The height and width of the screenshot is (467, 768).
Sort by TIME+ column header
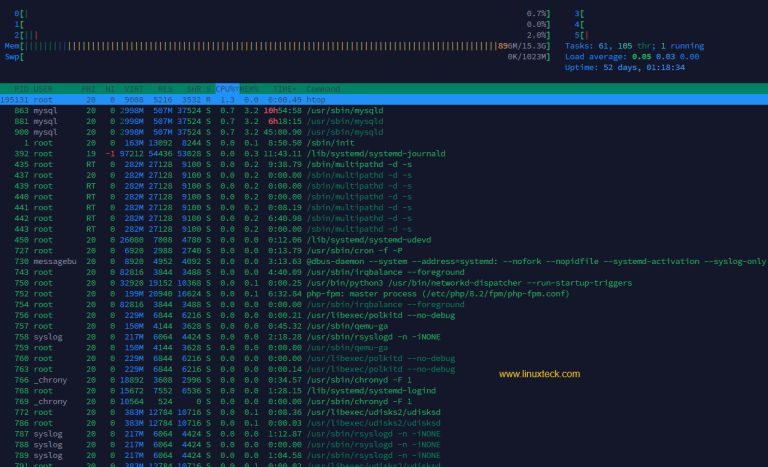[285, 89]
